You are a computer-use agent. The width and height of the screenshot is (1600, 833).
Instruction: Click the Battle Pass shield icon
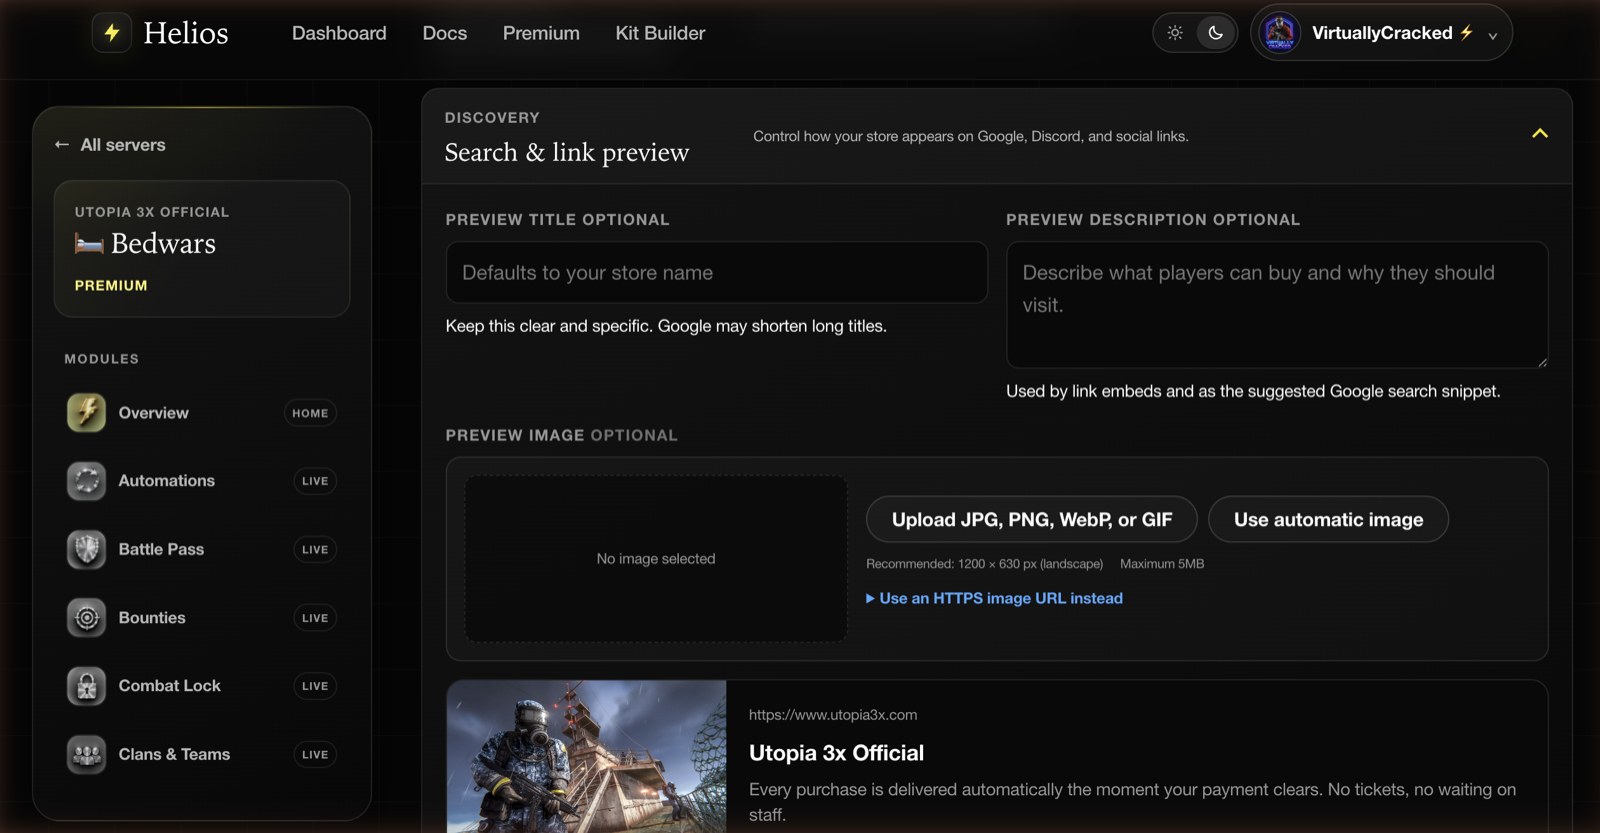click(x=87, y=549)
